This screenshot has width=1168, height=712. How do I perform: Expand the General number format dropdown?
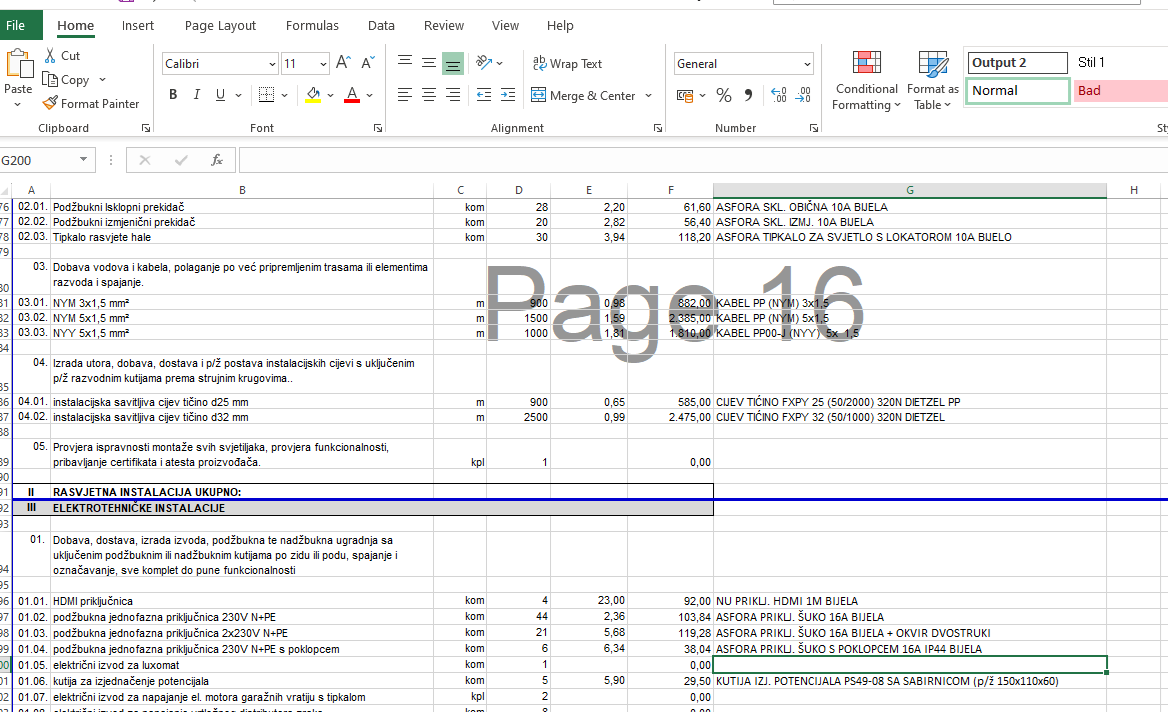pyautogui.click(x=806, y=64)
